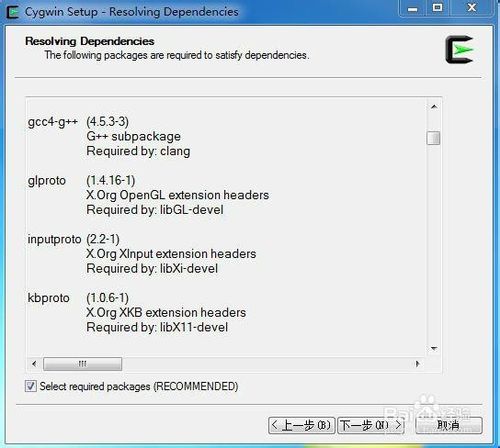Cancel setup with 取消 button
This screenshot has width=500, height=448.
tap(449, 425)
